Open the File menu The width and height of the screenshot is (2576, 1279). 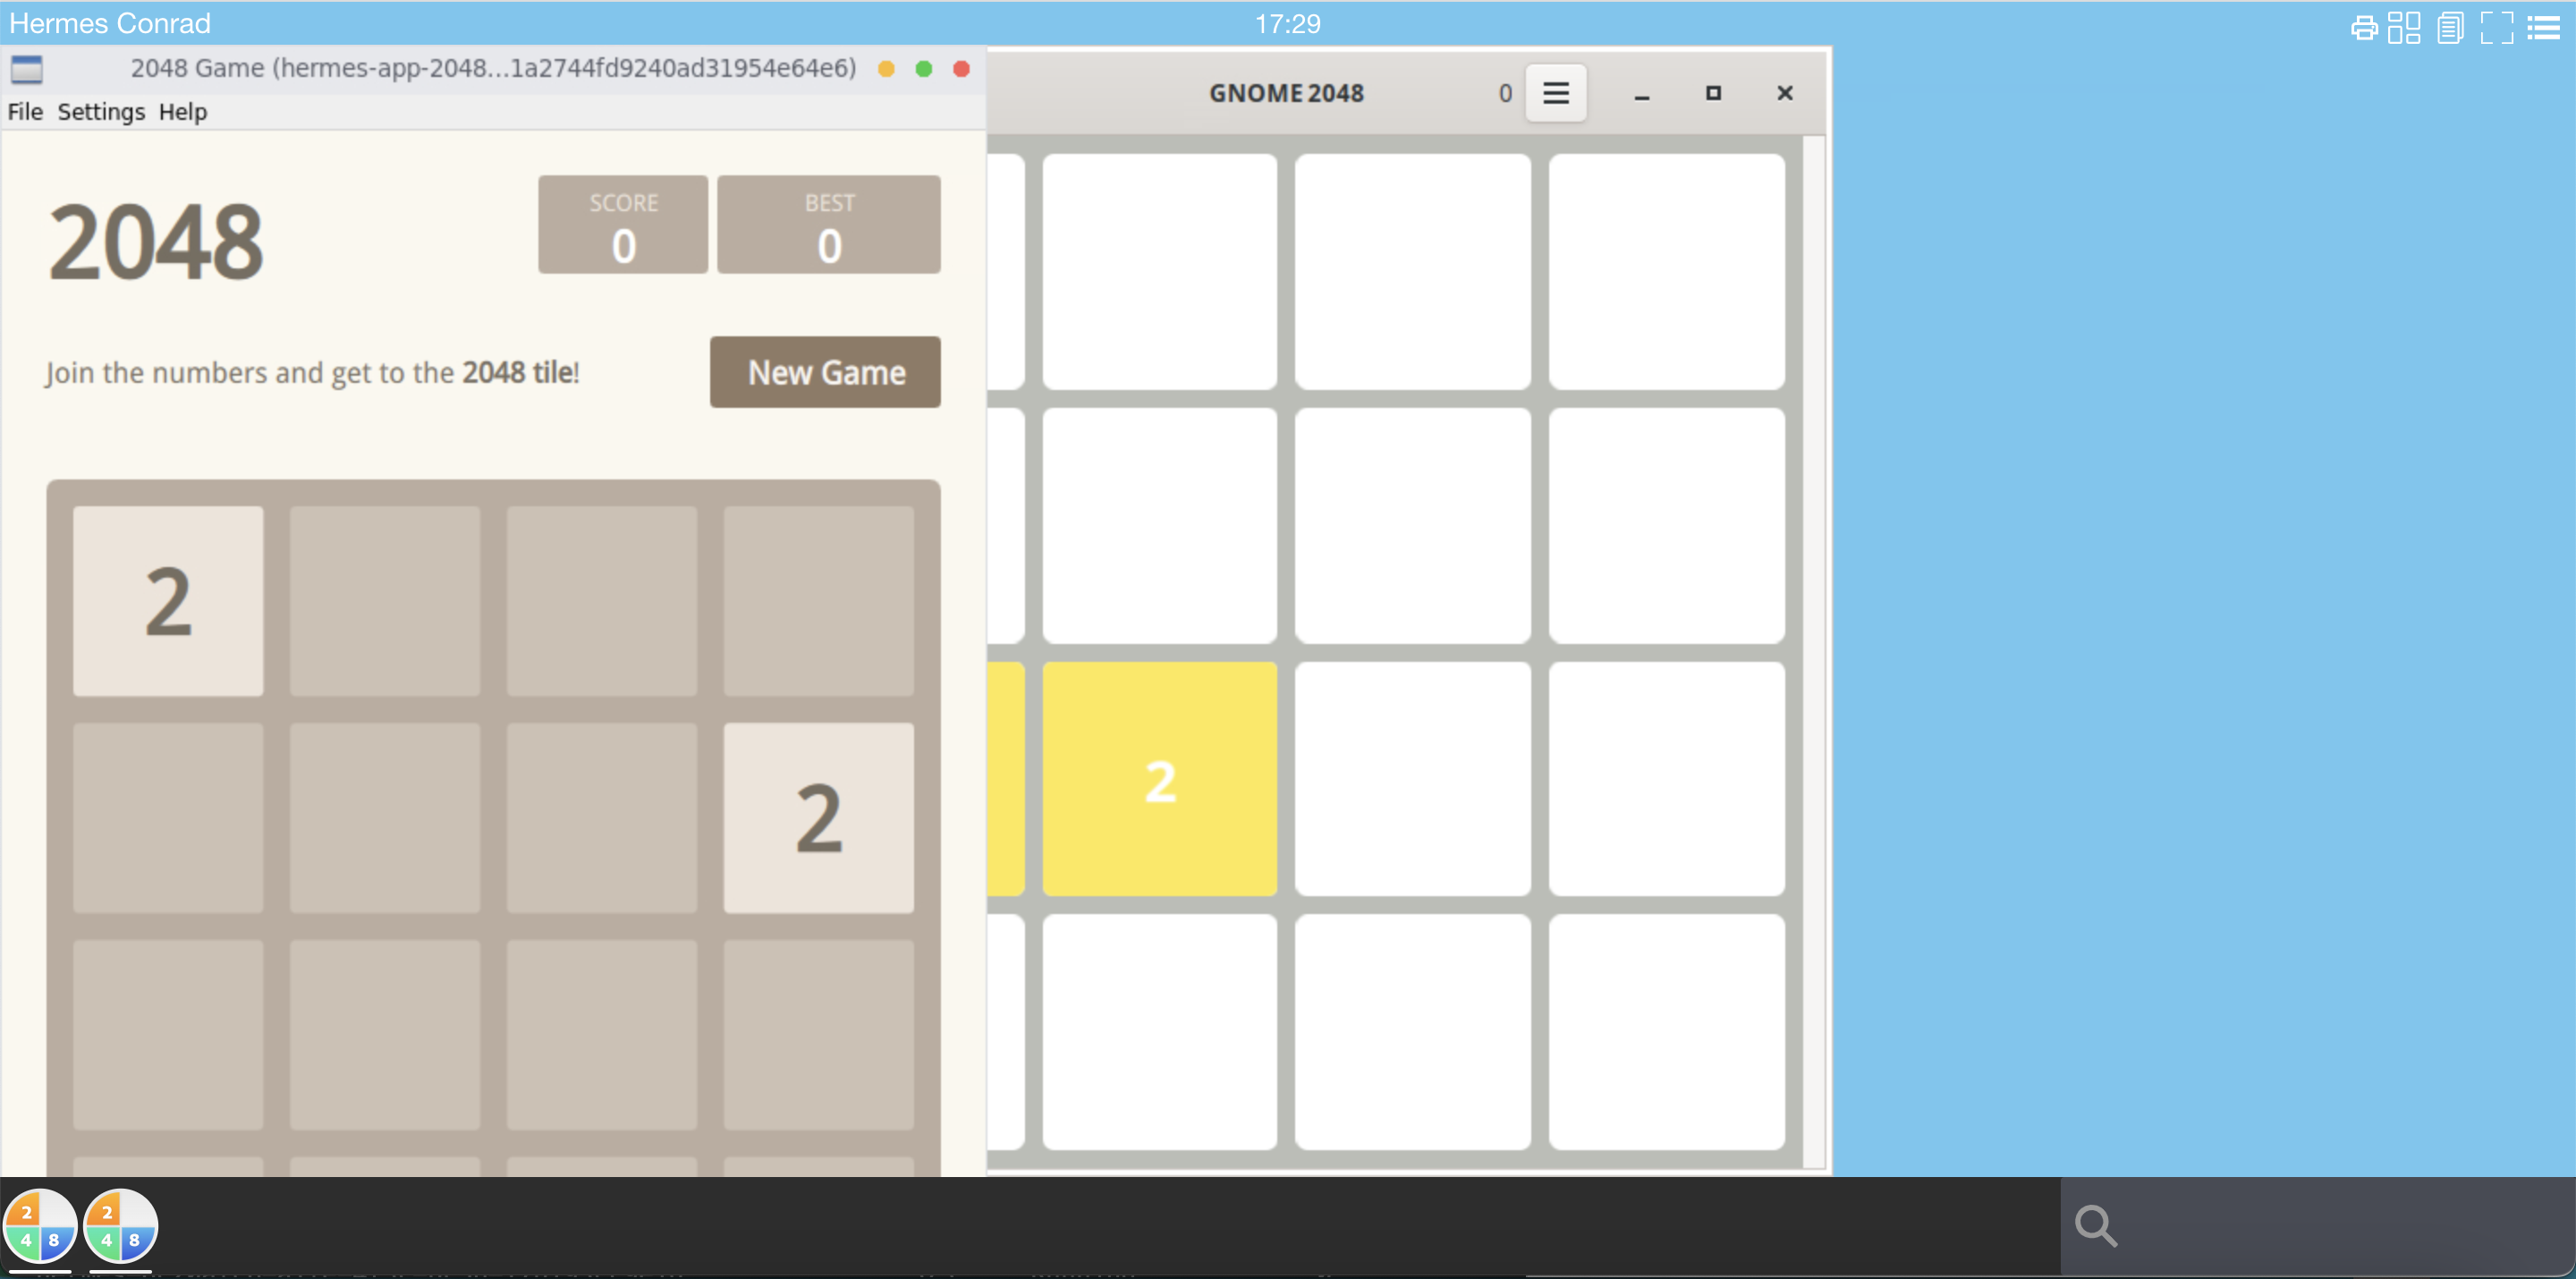(x=25, y=112)
